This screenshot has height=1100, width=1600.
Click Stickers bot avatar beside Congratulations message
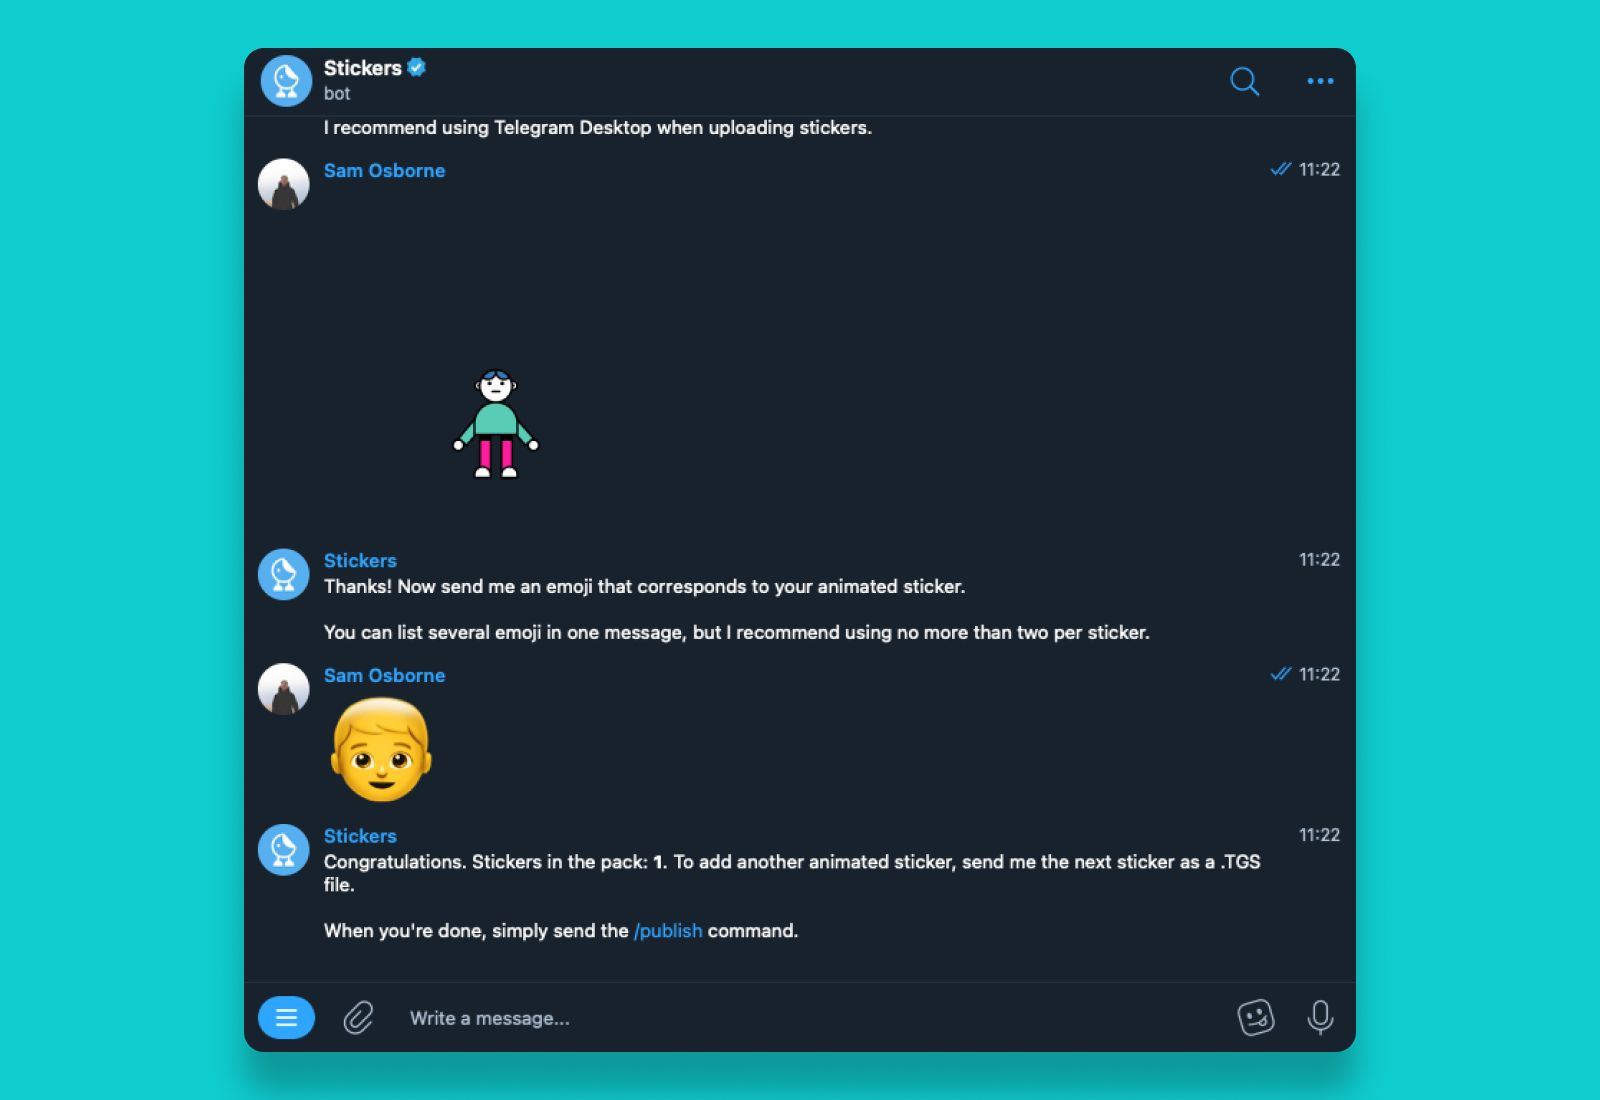coord(284,849)
